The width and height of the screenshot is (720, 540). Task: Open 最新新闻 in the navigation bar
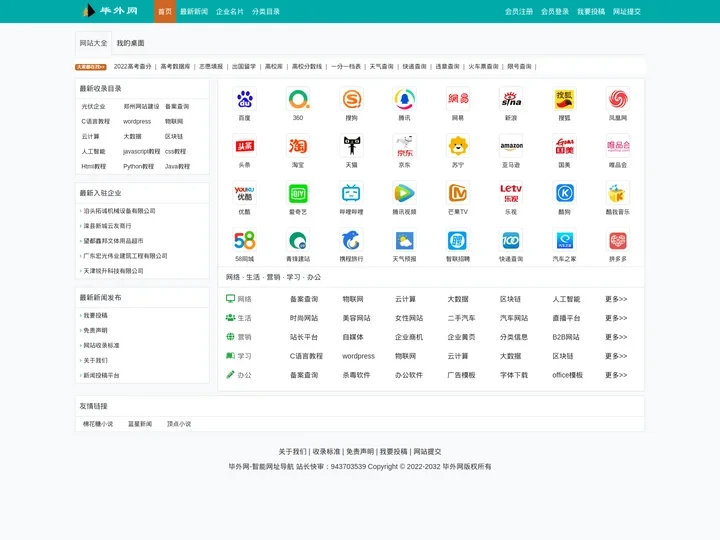click(194, 11)
